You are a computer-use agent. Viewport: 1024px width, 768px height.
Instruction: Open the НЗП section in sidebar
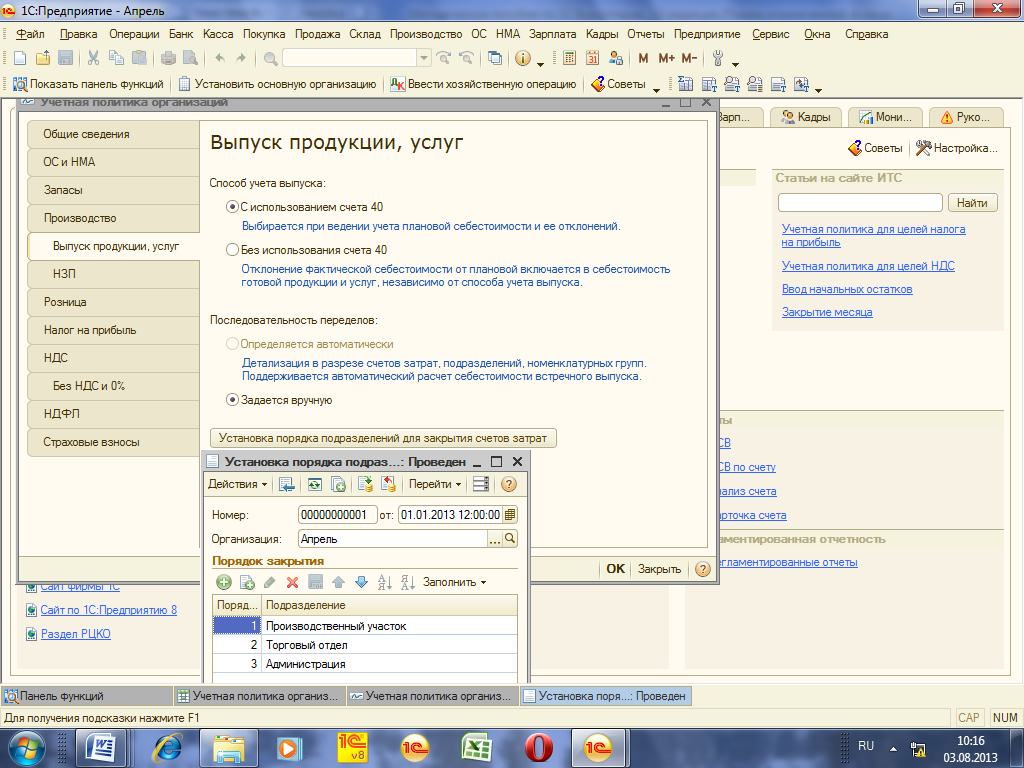[x=114, y=274]
